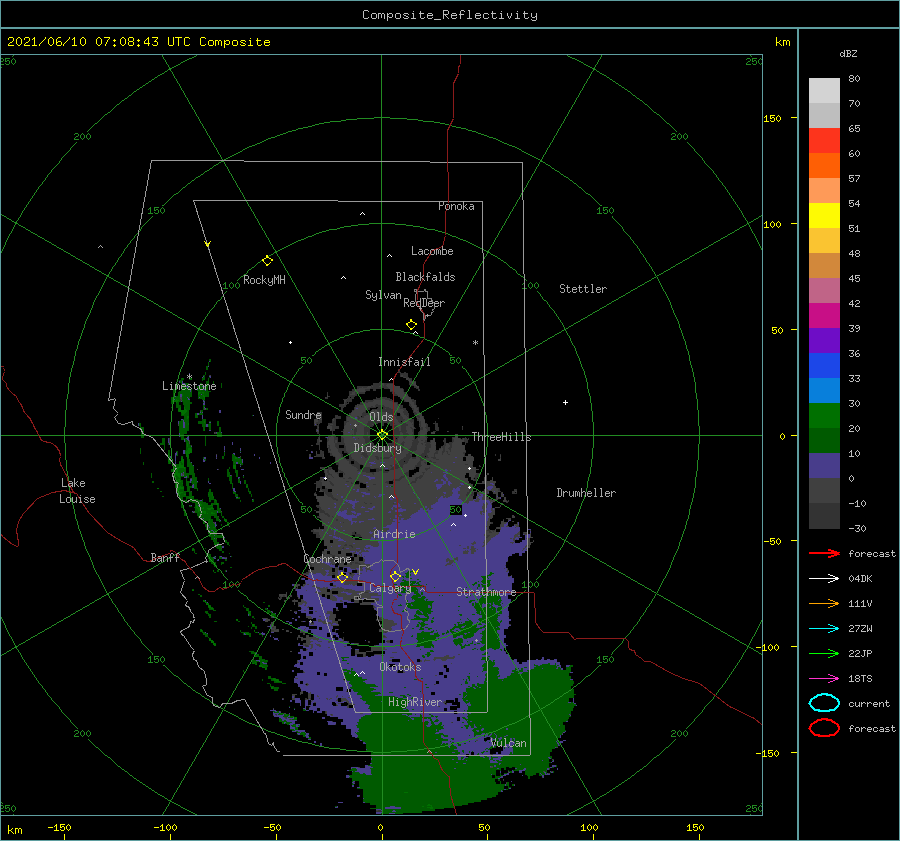Screen dimensions: 900x841
Task: Click the Didsbury town label
Action: click(x=377, y=448)
